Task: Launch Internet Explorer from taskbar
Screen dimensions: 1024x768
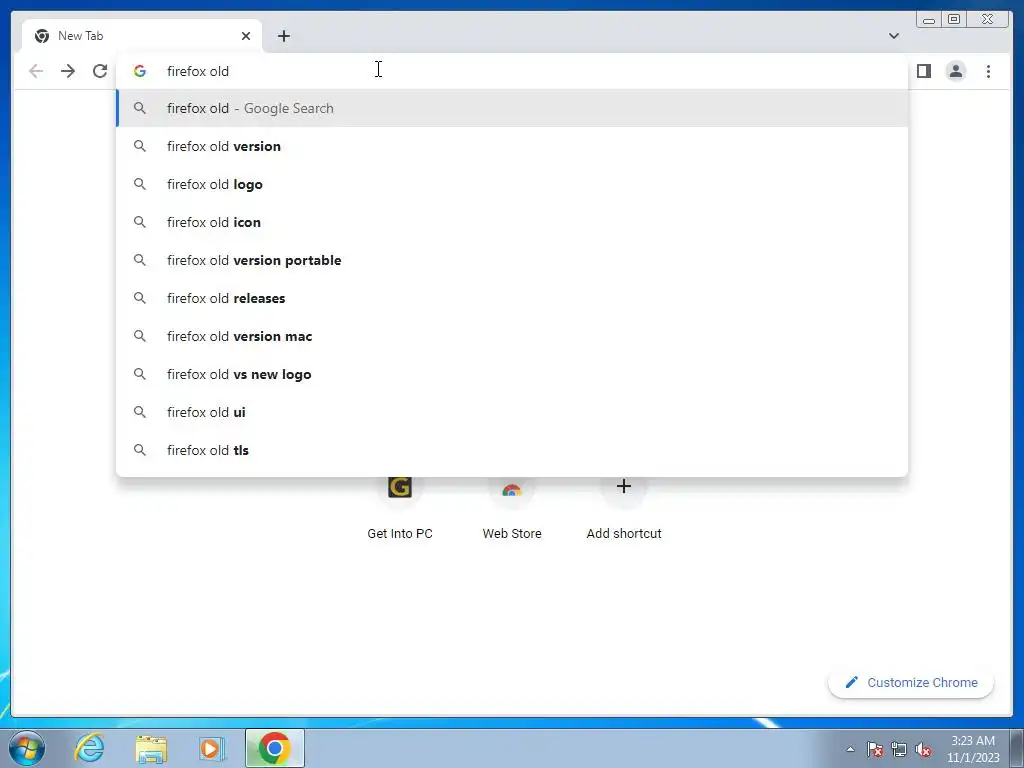Action: [x=89, y=748]
